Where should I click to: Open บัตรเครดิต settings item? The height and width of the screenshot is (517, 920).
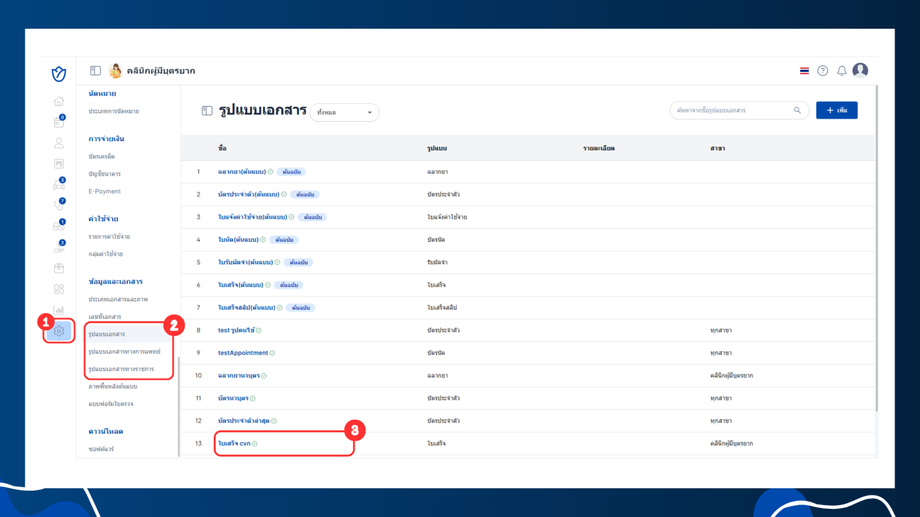pos(102,157)
